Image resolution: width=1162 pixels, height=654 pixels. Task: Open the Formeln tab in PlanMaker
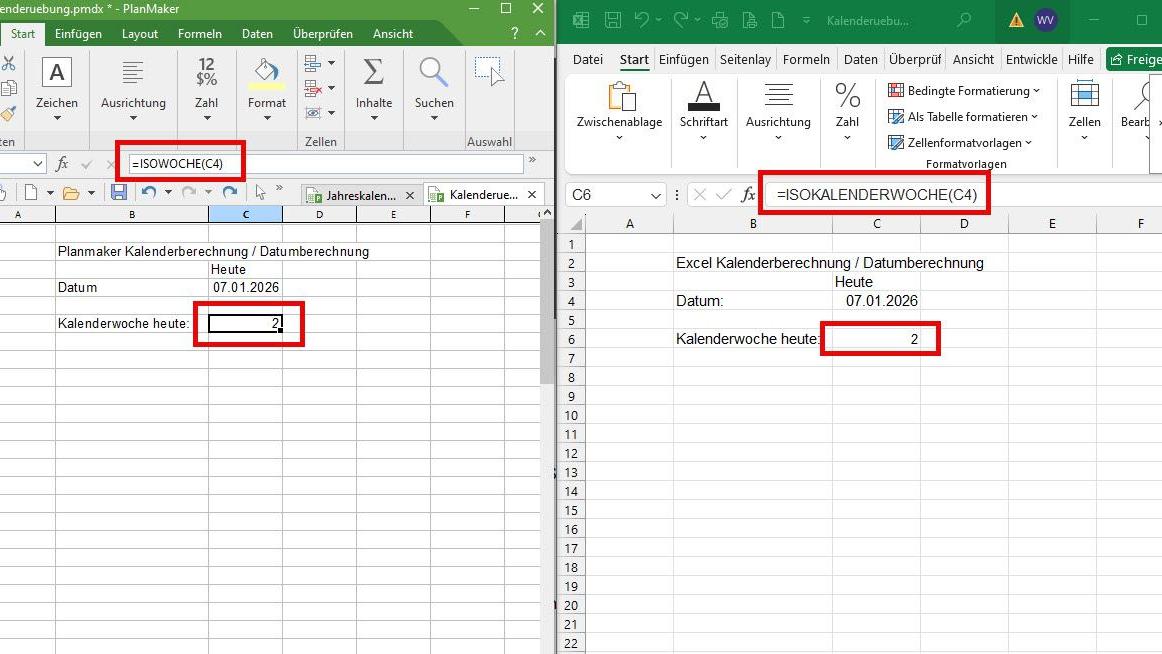click(200, 34)
